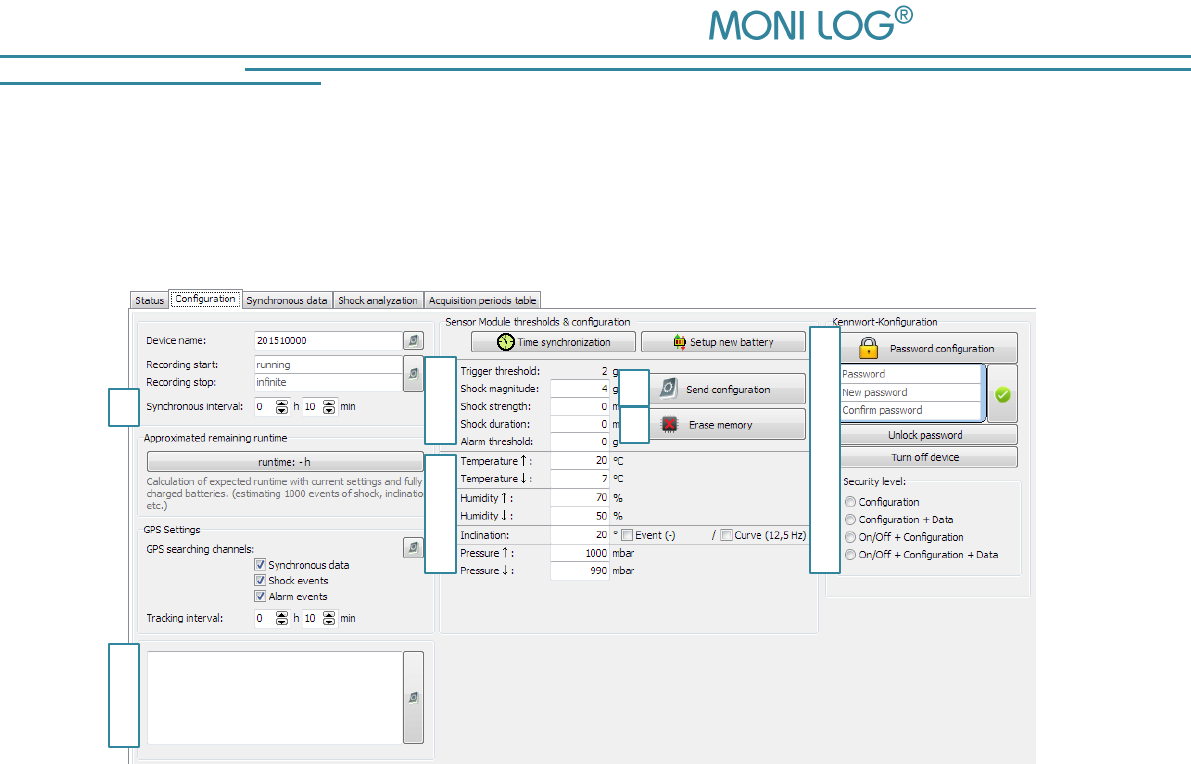
Task: Click the apply icon beside the large empty text box
Action: pyautogui.click(x=413, y=697)
